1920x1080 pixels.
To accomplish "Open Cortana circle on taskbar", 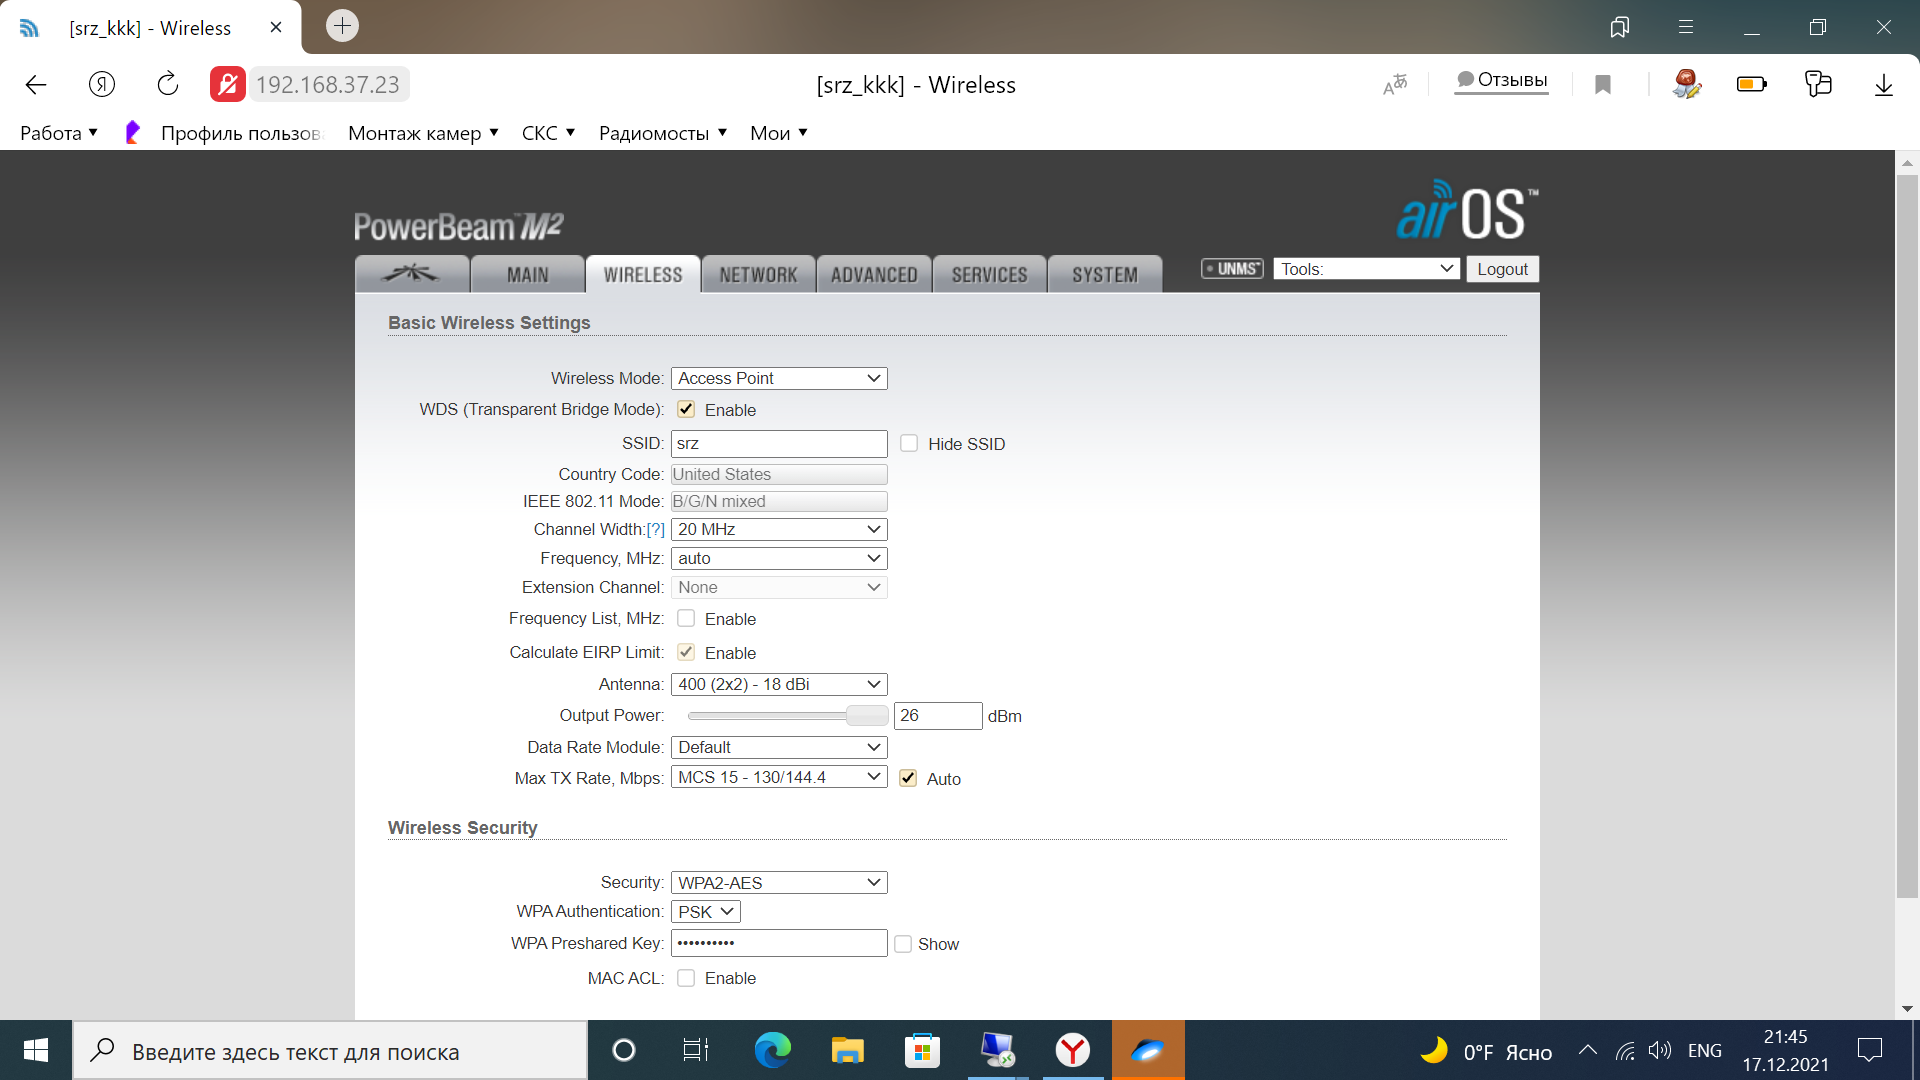I will coord(624,1050).
